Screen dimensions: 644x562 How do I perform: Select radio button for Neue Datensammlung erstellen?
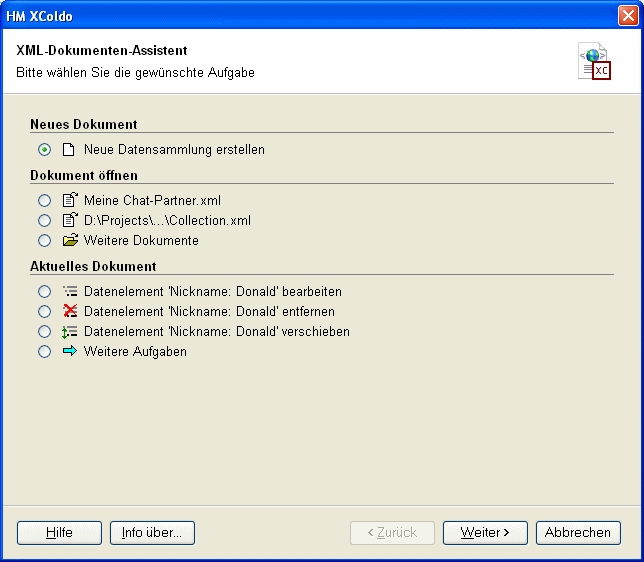pos(44,150)
